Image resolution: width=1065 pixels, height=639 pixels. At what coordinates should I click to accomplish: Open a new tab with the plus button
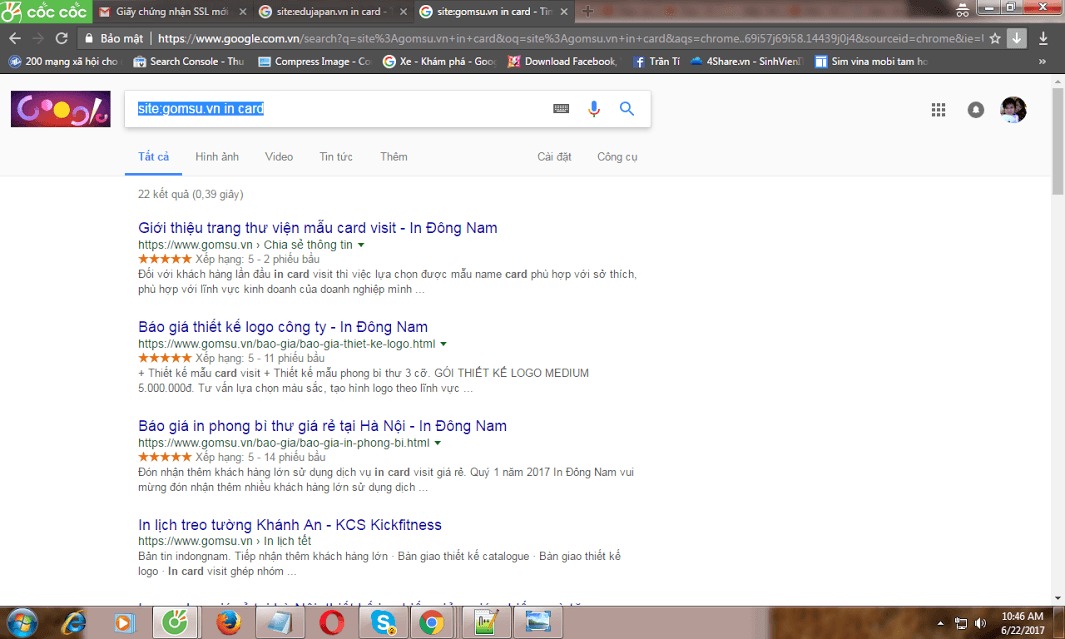[x=588, y=12]
